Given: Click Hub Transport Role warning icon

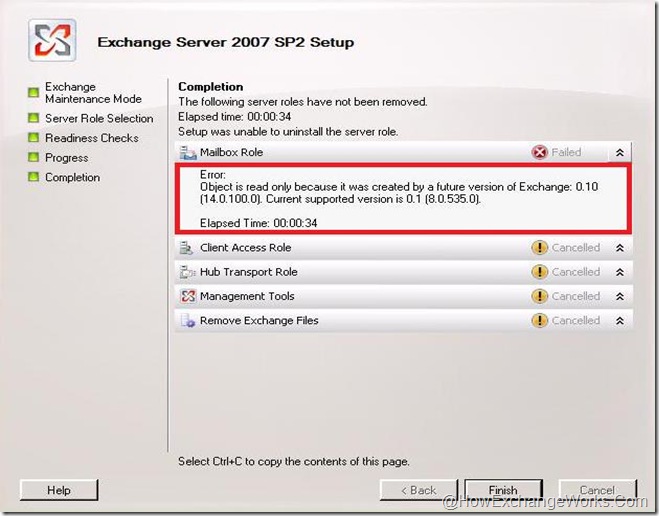Looking at the screenshot, I should coord(539,272).
